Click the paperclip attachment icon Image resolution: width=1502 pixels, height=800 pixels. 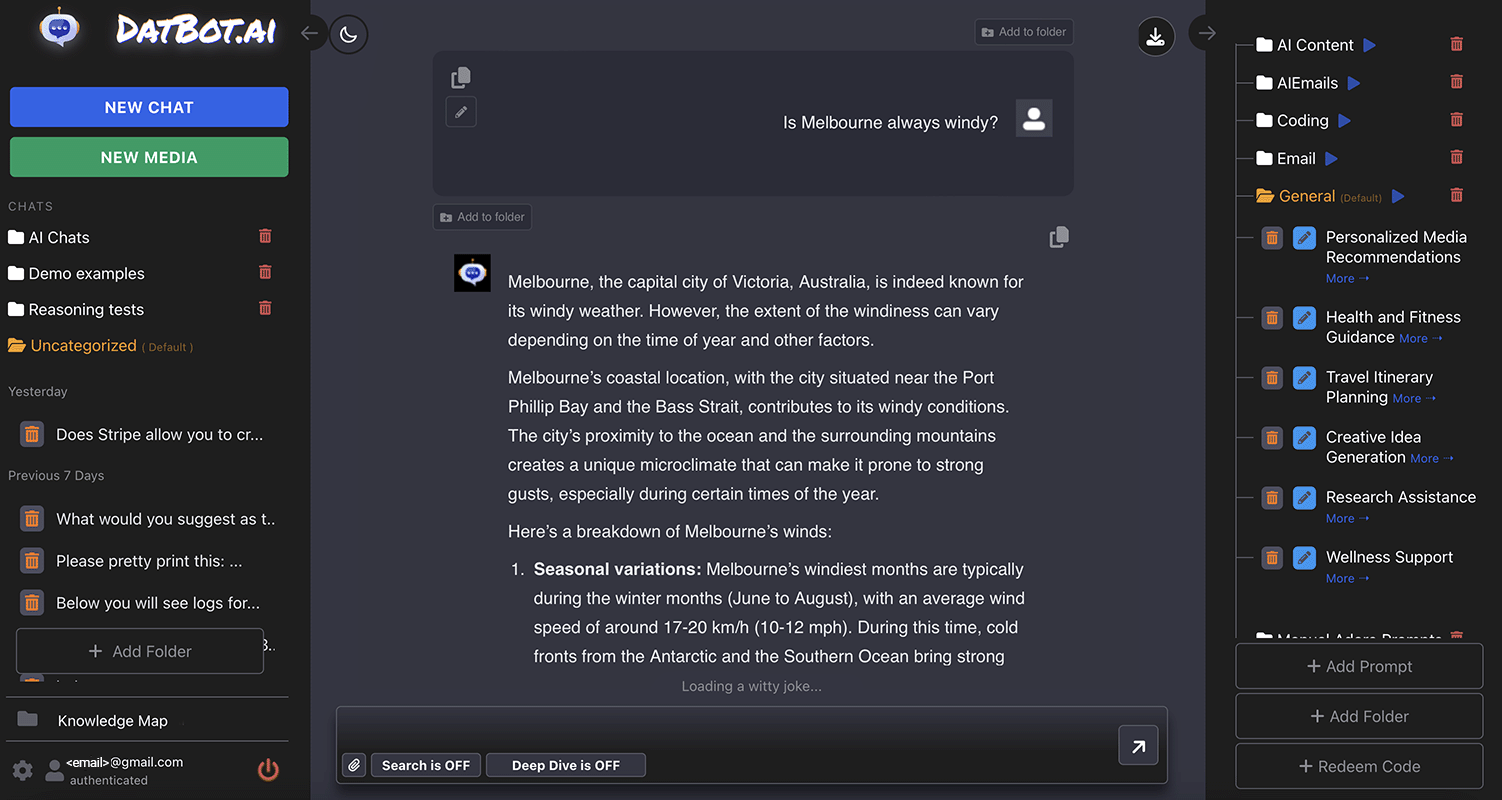pyautogui.click(x=354, y=765)
